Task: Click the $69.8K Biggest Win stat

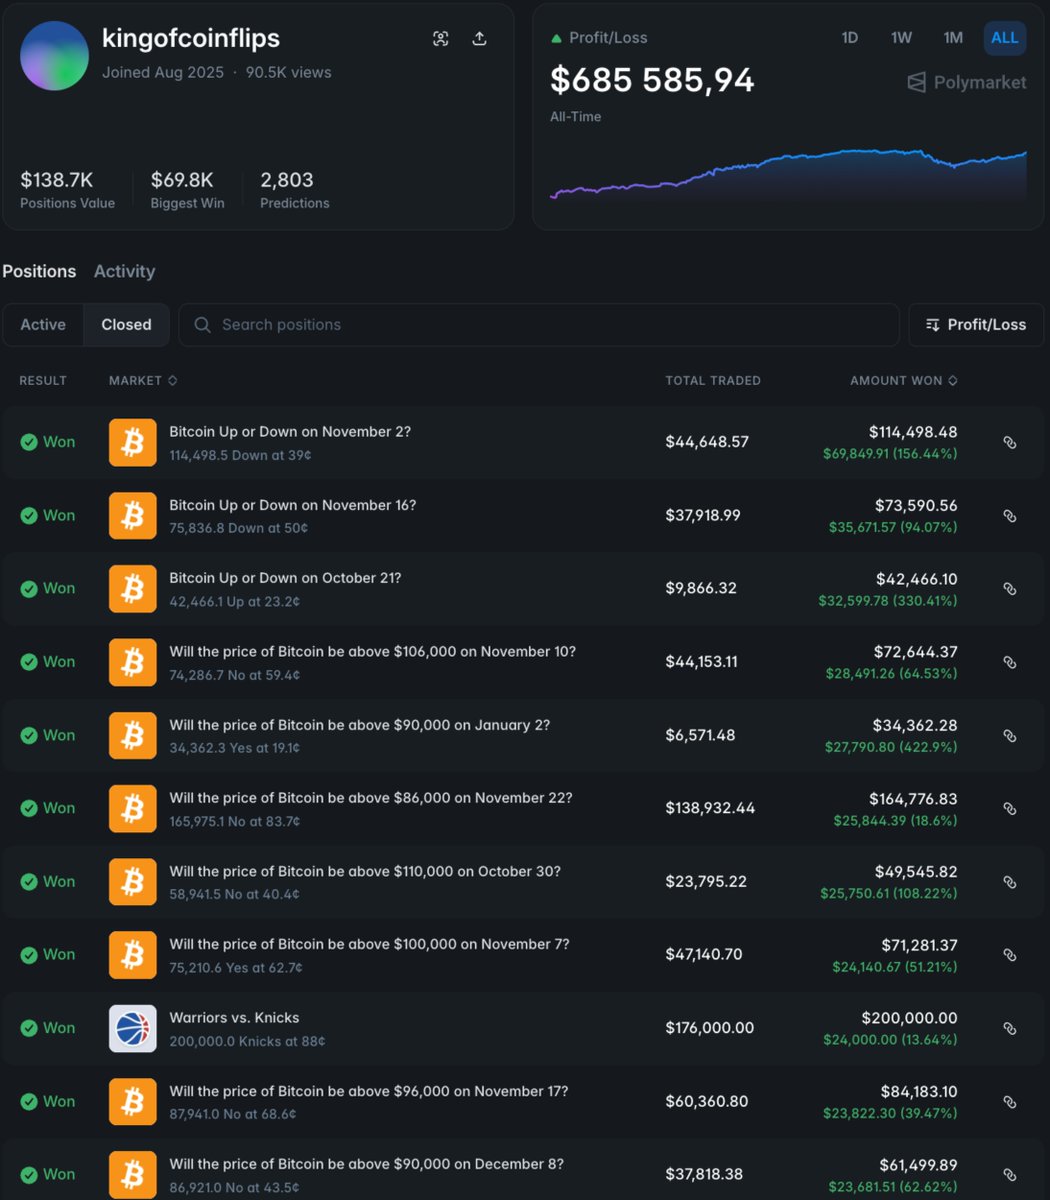Action: click(x=187, y=189)
